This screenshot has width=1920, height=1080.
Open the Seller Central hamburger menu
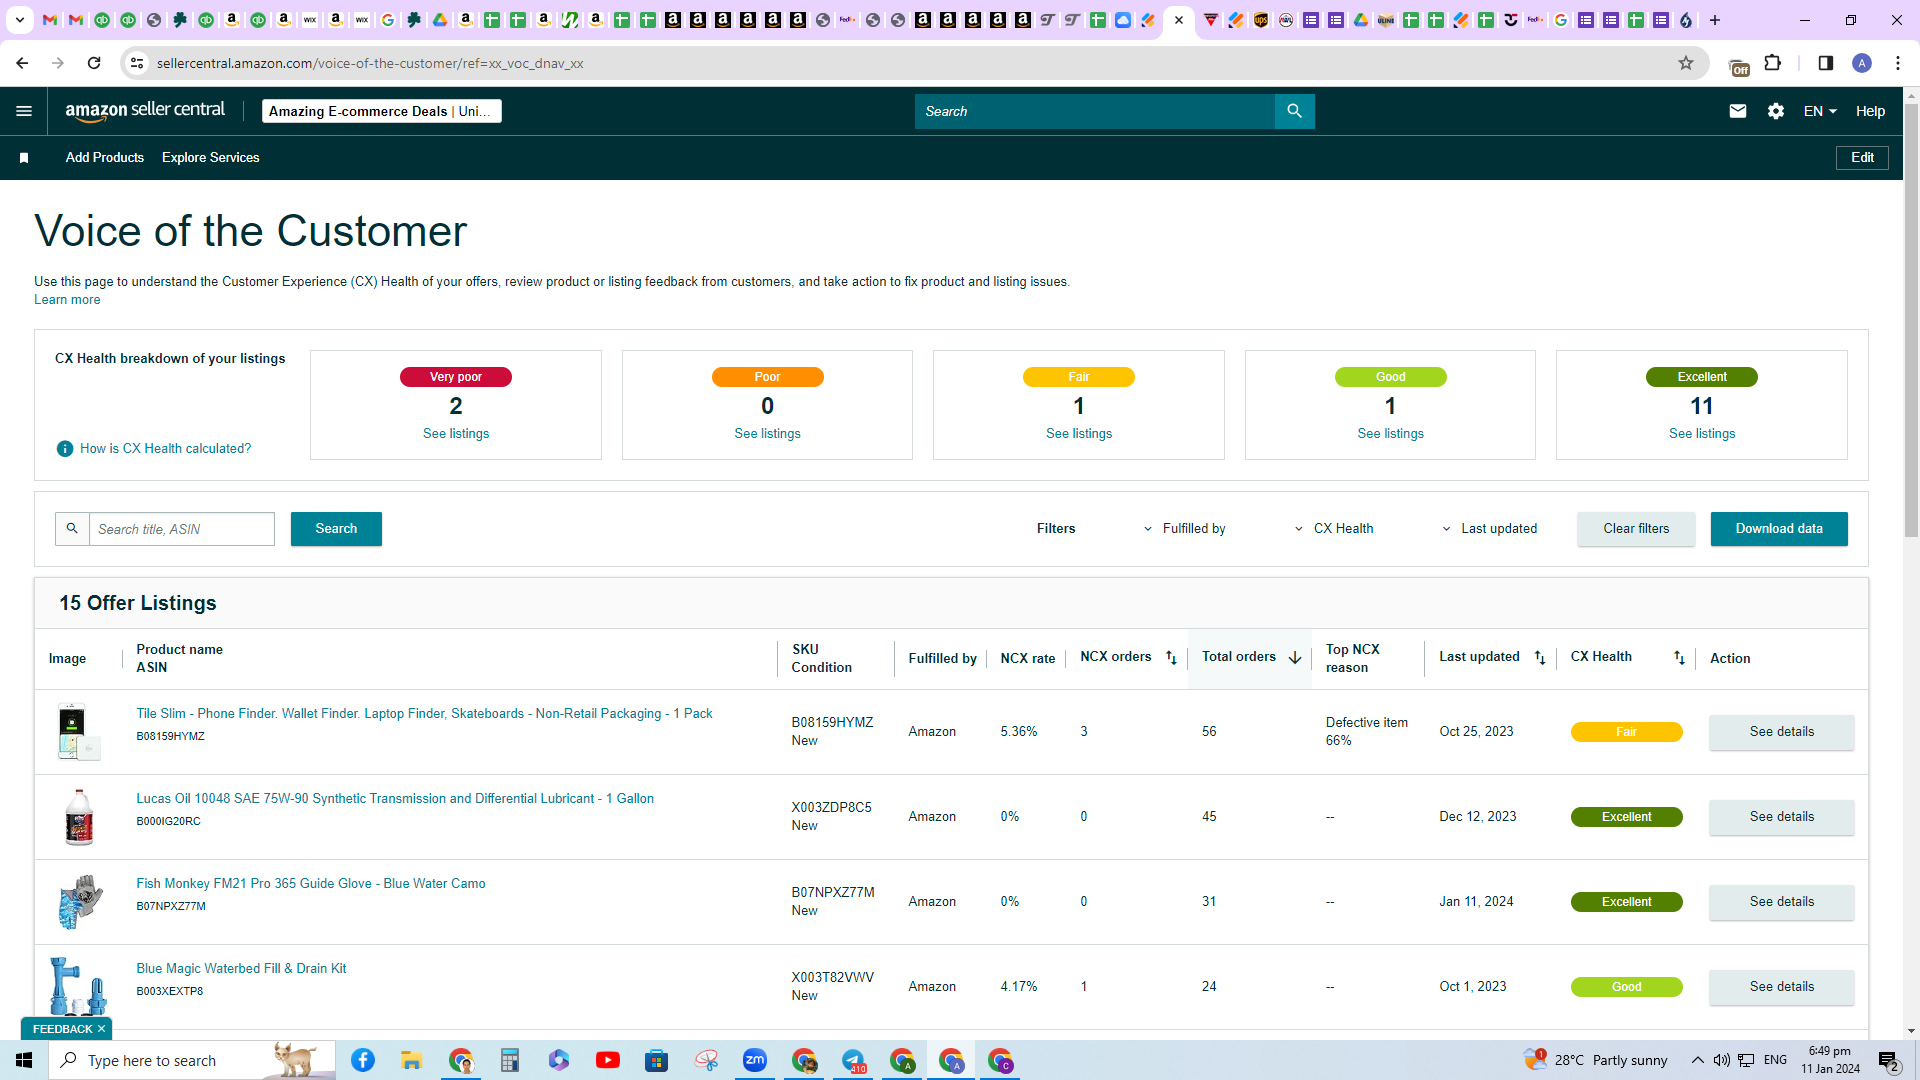[x=24, y=111]
